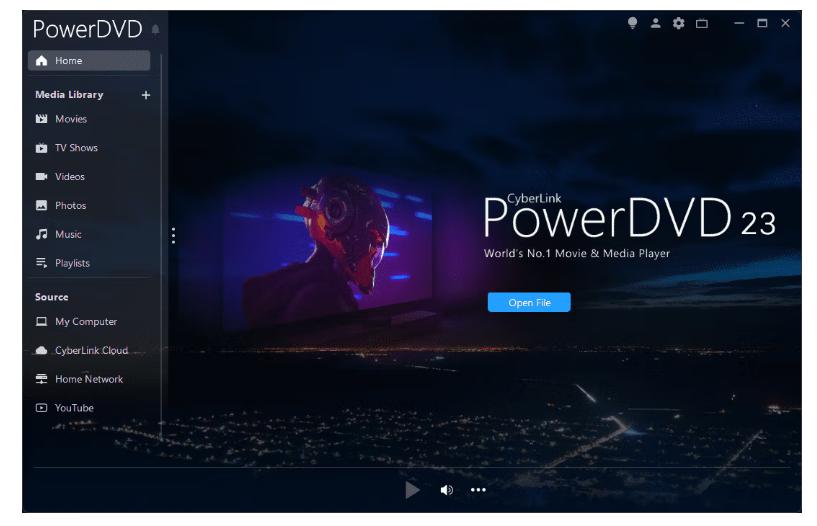Click the notification bell beside PowerDVD

coord(155,29)
